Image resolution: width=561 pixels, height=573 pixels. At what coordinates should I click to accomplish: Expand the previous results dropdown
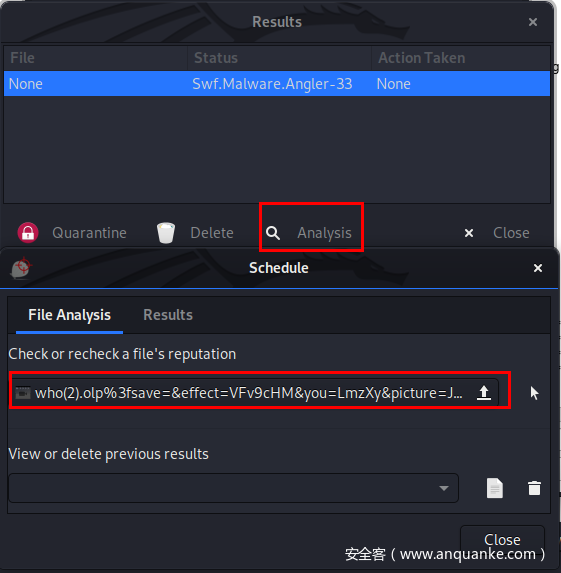click(x=233, y=488)
